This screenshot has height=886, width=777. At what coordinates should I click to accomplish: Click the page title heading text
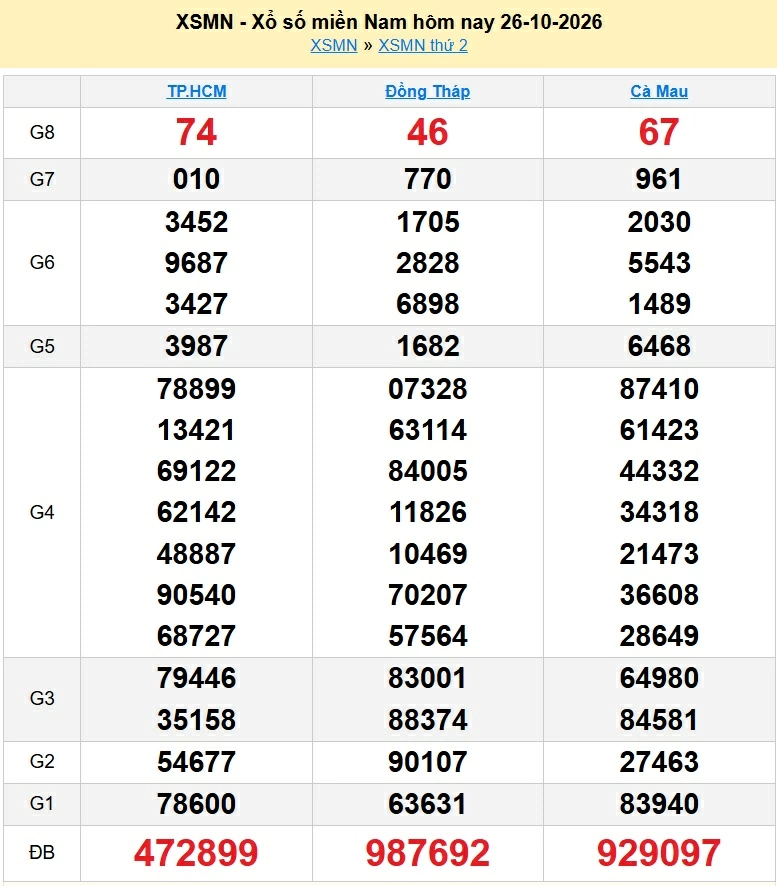(x=389, y=22)
